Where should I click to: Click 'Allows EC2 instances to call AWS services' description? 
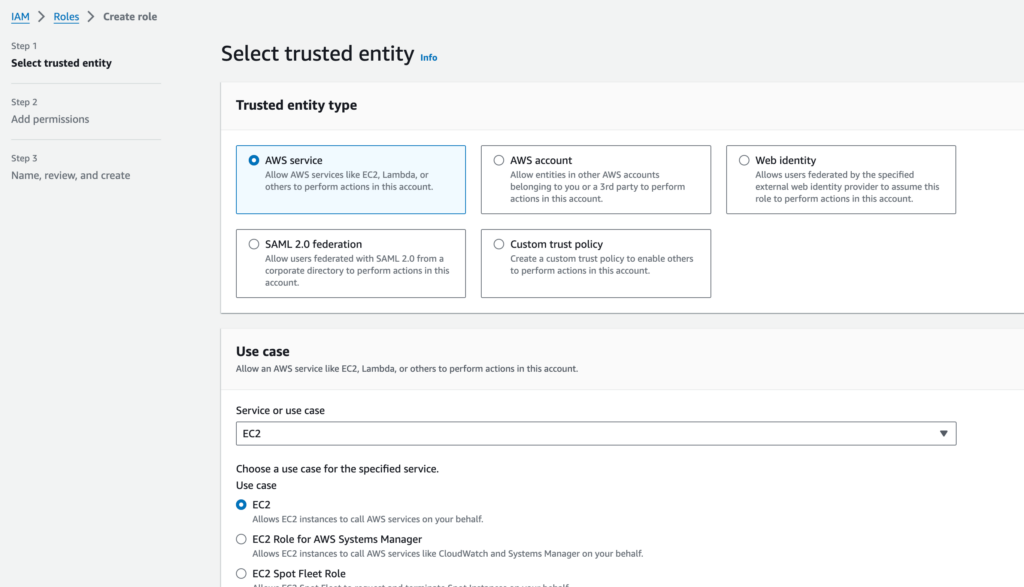tap(368, 519)
